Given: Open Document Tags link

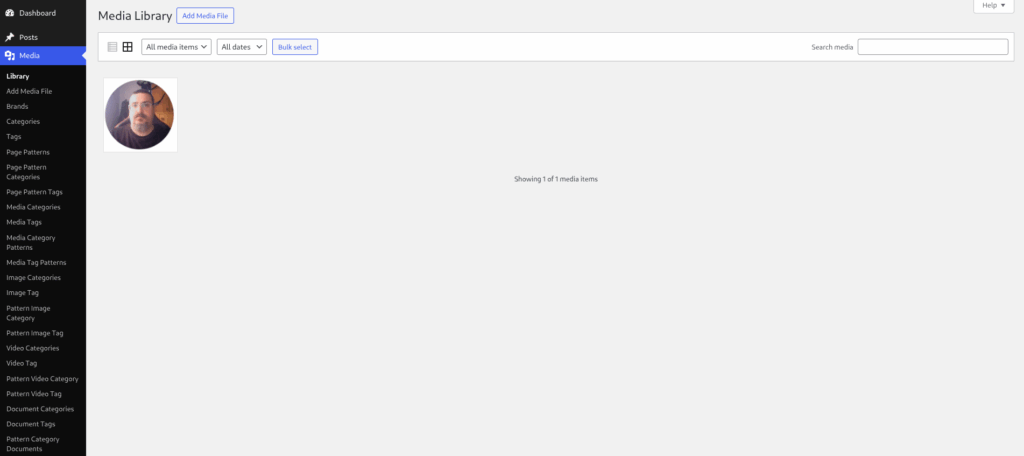Looking at the screenshot, I should [x=31, y=424].
